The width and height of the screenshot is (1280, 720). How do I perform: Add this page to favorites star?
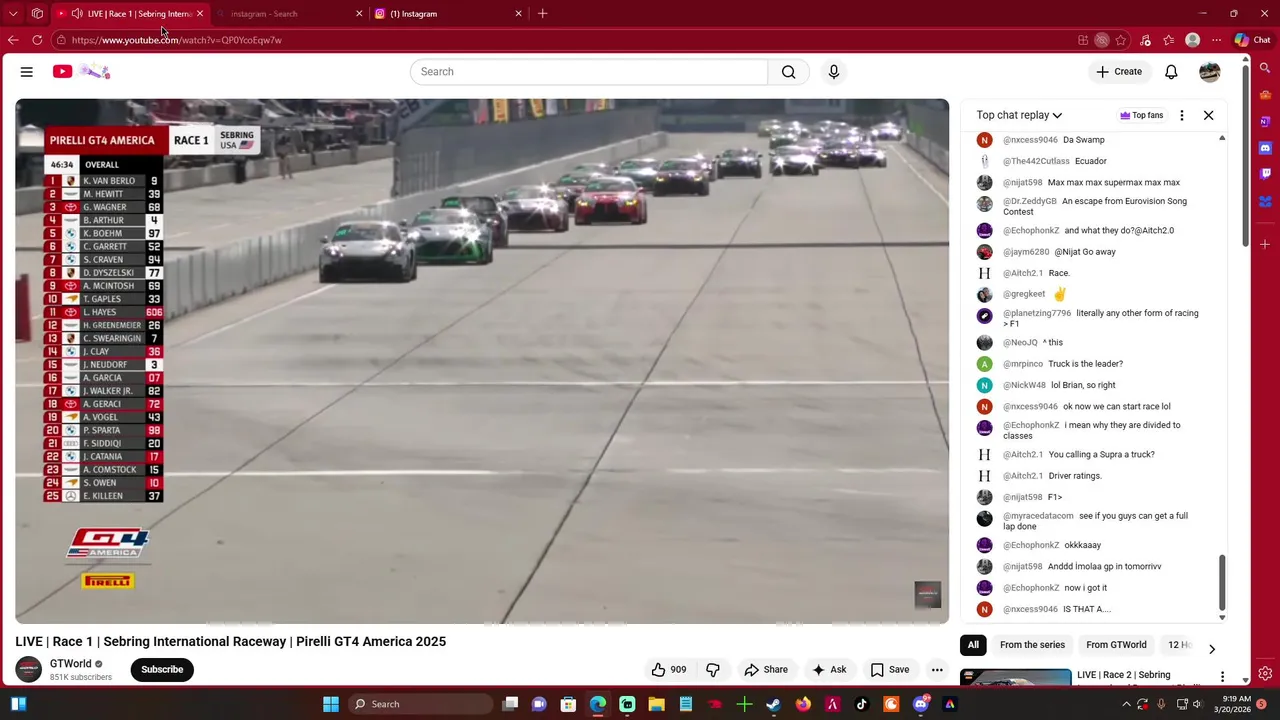click(1121, 40)
